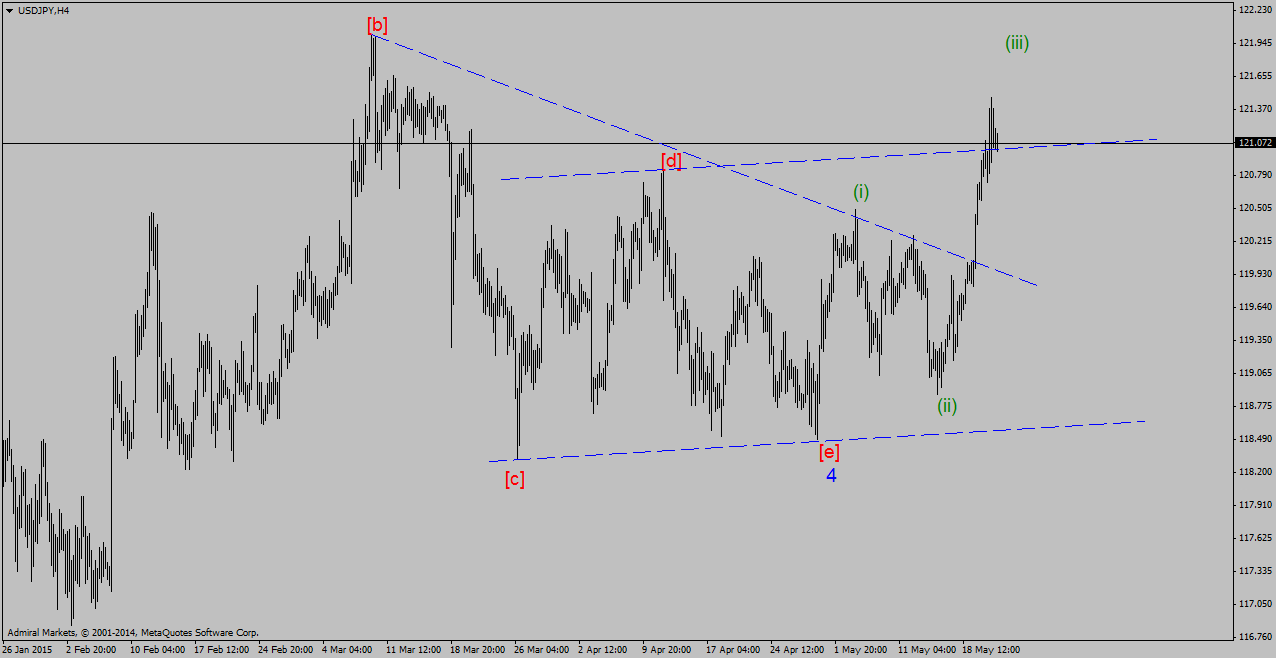Click the 118.490 price axis label
The width and height of the screenshot is (1276, 658).
(x=1254, y=439)
